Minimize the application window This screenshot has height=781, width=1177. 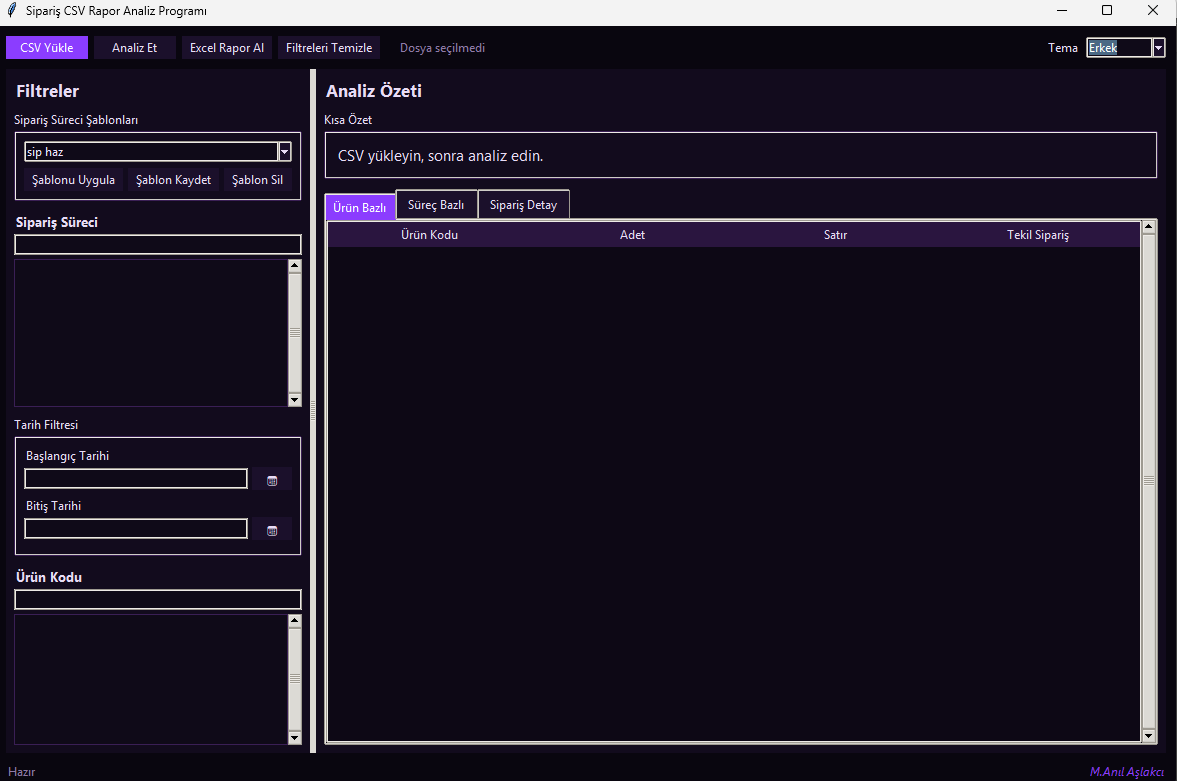point(1061,11)
